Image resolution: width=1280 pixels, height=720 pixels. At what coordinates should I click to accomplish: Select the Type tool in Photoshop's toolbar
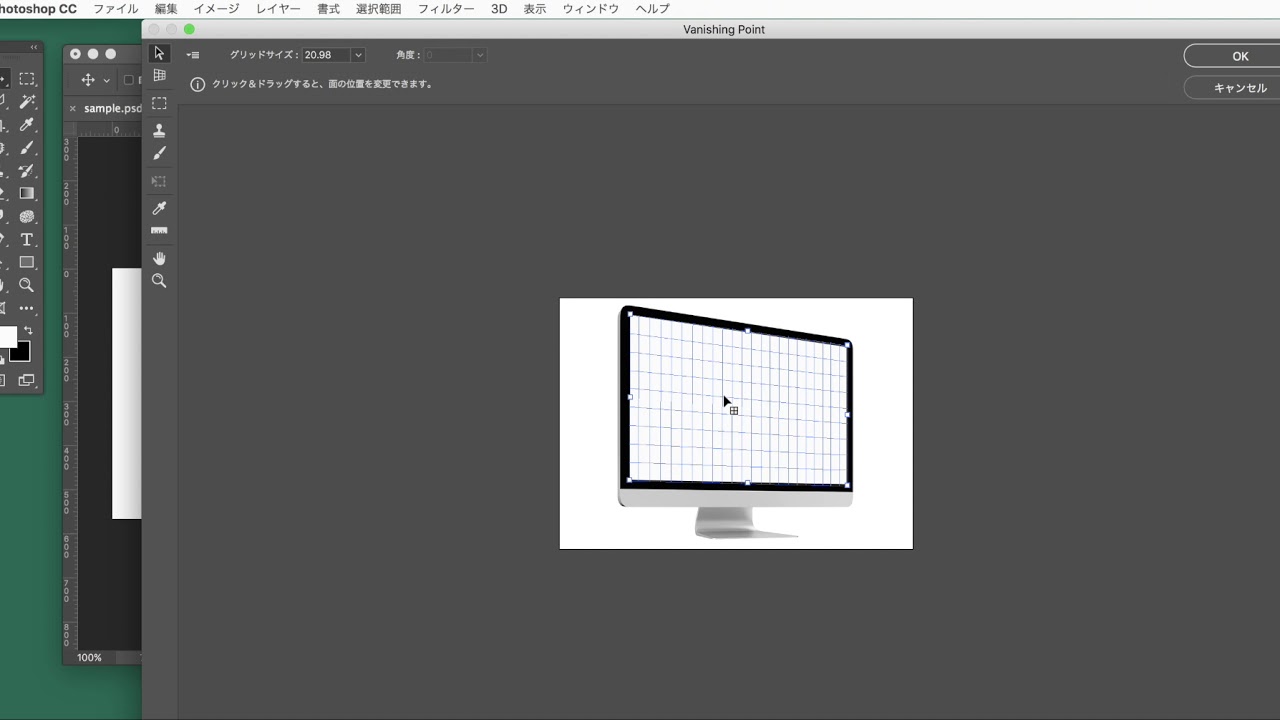tap(26, 240)
